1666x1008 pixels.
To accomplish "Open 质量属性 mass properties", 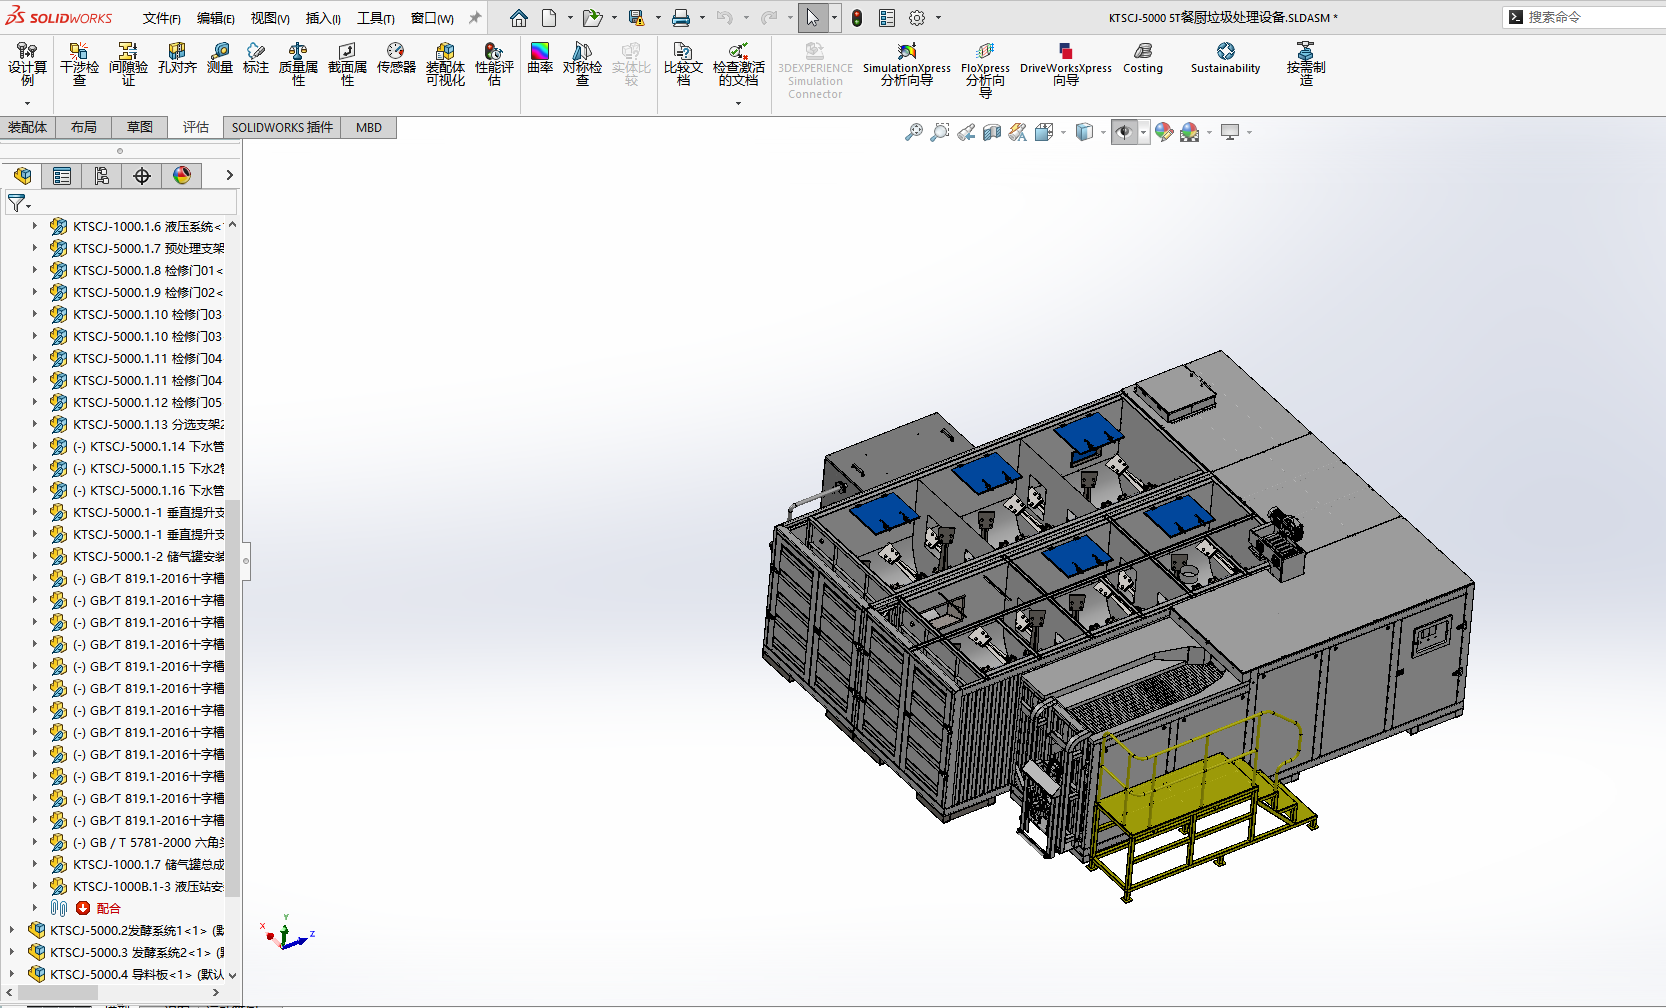I will [298, 62].
